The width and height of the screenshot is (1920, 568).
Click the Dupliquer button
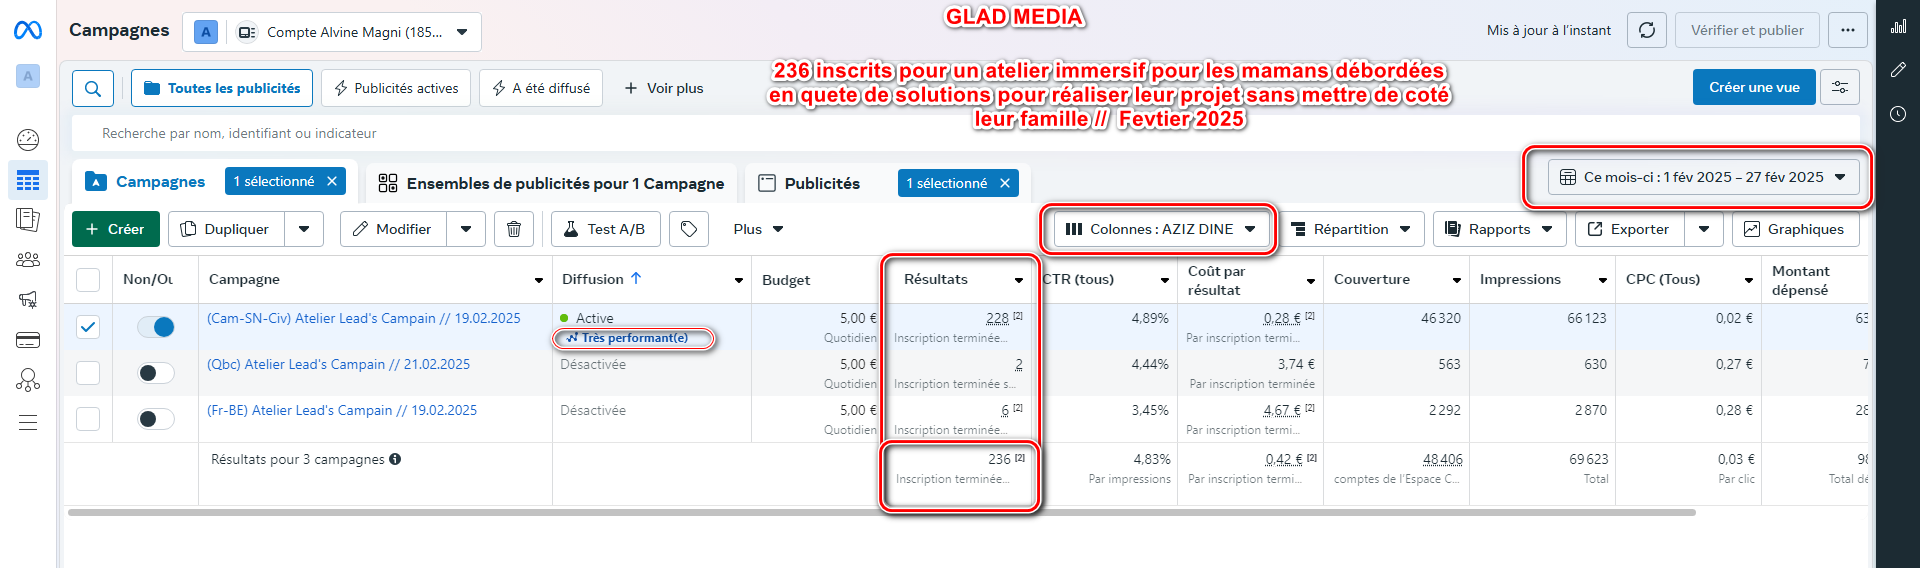pyautogui.click(x=226, y=229)
